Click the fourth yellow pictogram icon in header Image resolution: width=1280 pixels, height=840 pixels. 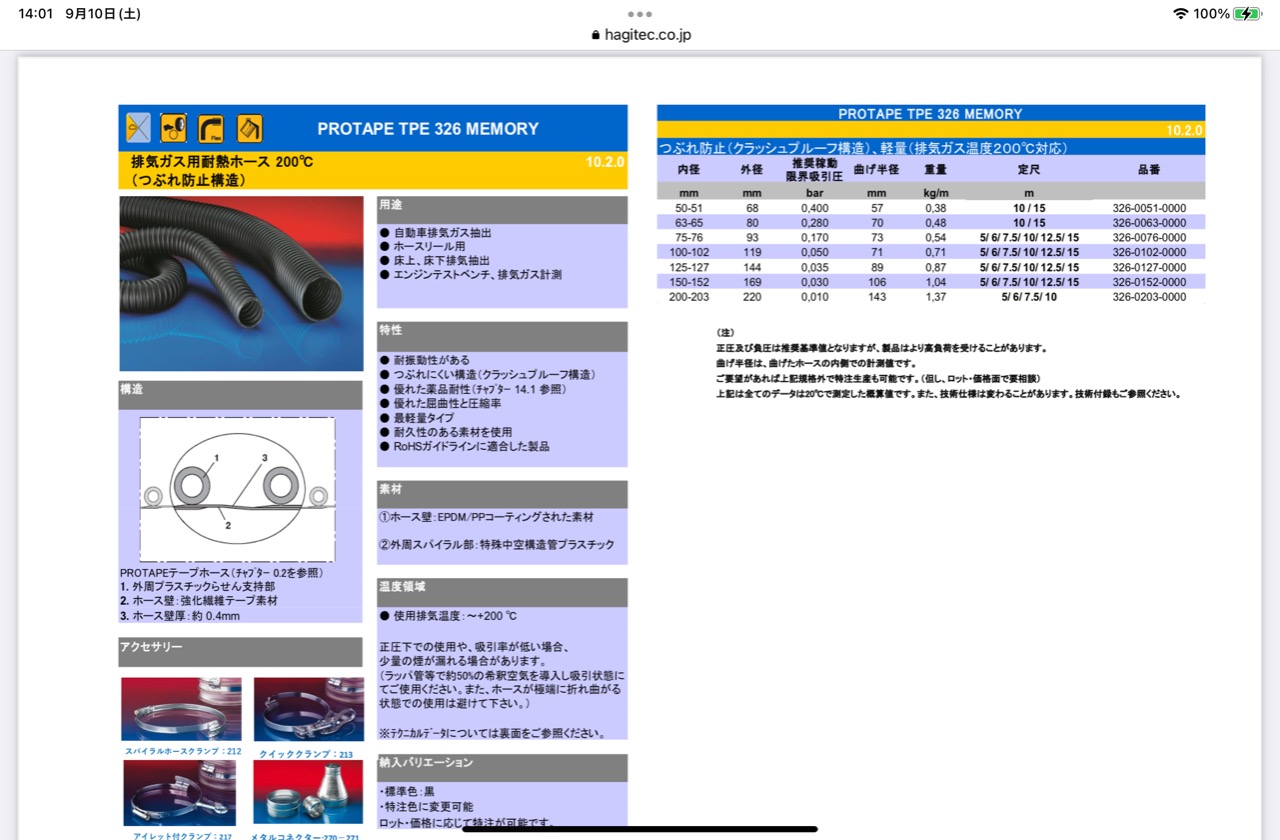click(249, 128)
